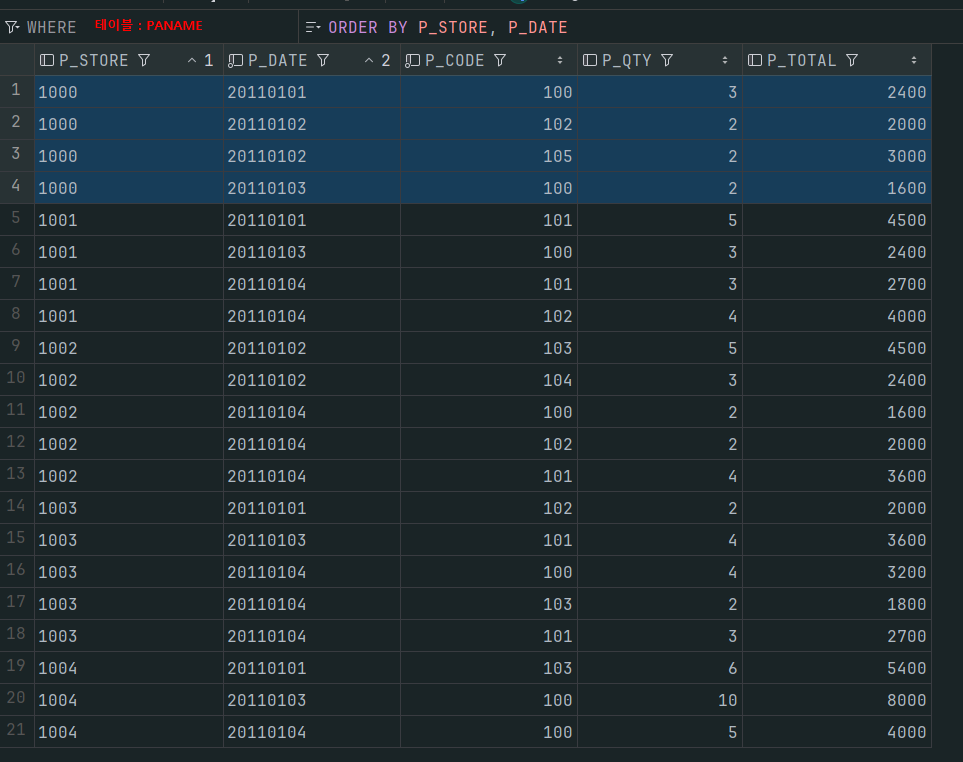The height and width of the screenshot is (762, 963).
Task: Click the P_TOTAL column type icon
Action: (x=755, y=60)
